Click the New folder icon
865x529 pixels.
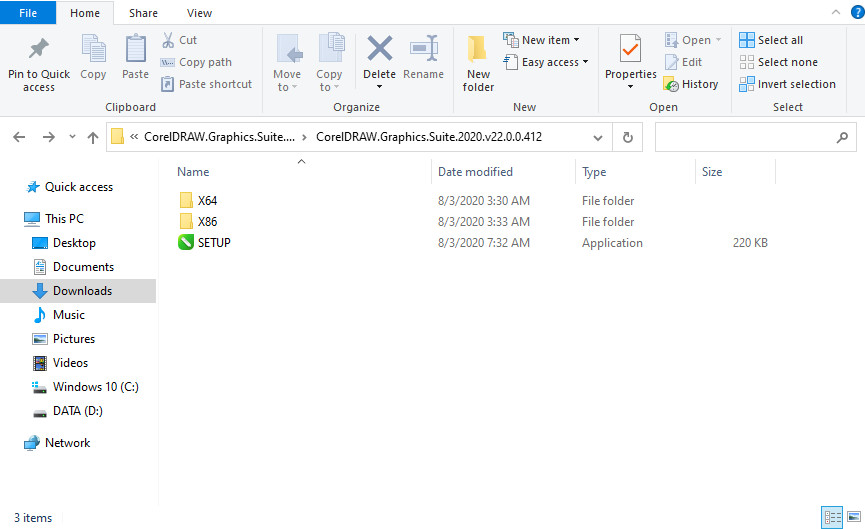[478, 50]
